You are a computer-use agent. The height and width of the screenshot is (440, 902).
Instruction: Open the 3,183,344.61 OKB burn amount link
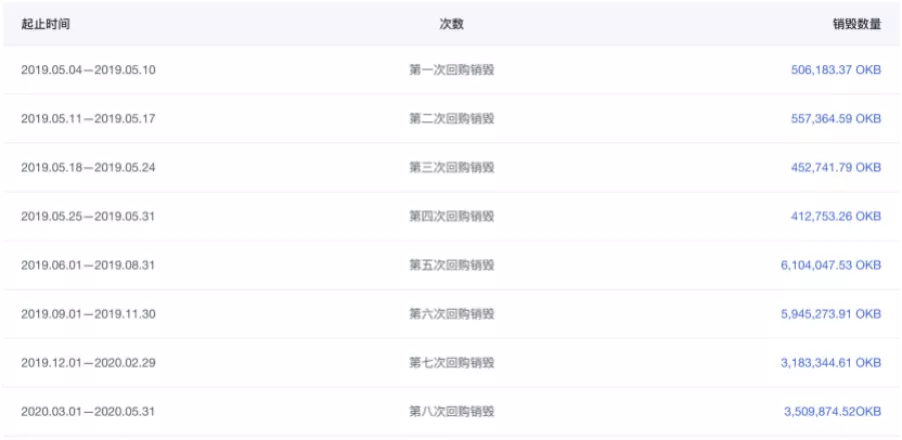(831, 364)
